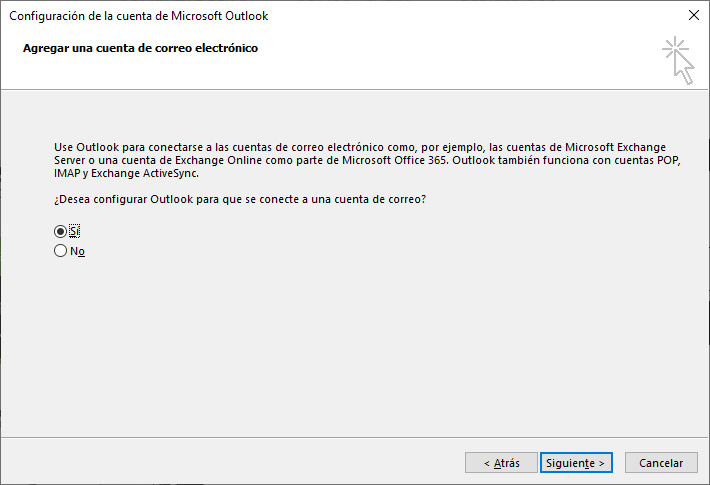Cancel the account setup with Cancelar
This screenshot has width=710, height=485.
coord(660,463)
